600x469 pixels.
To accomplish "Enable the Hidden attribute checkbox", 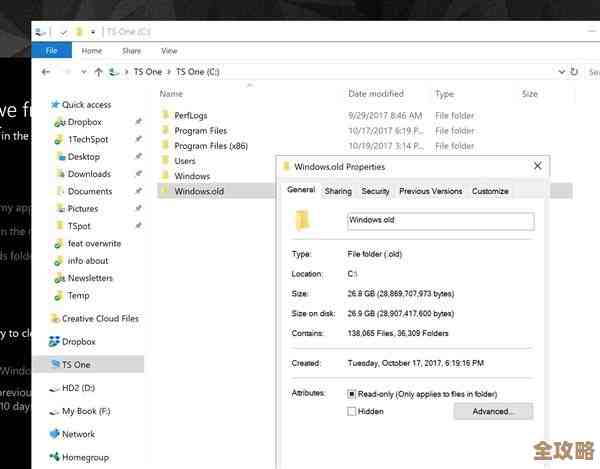I will coord(351,411).
